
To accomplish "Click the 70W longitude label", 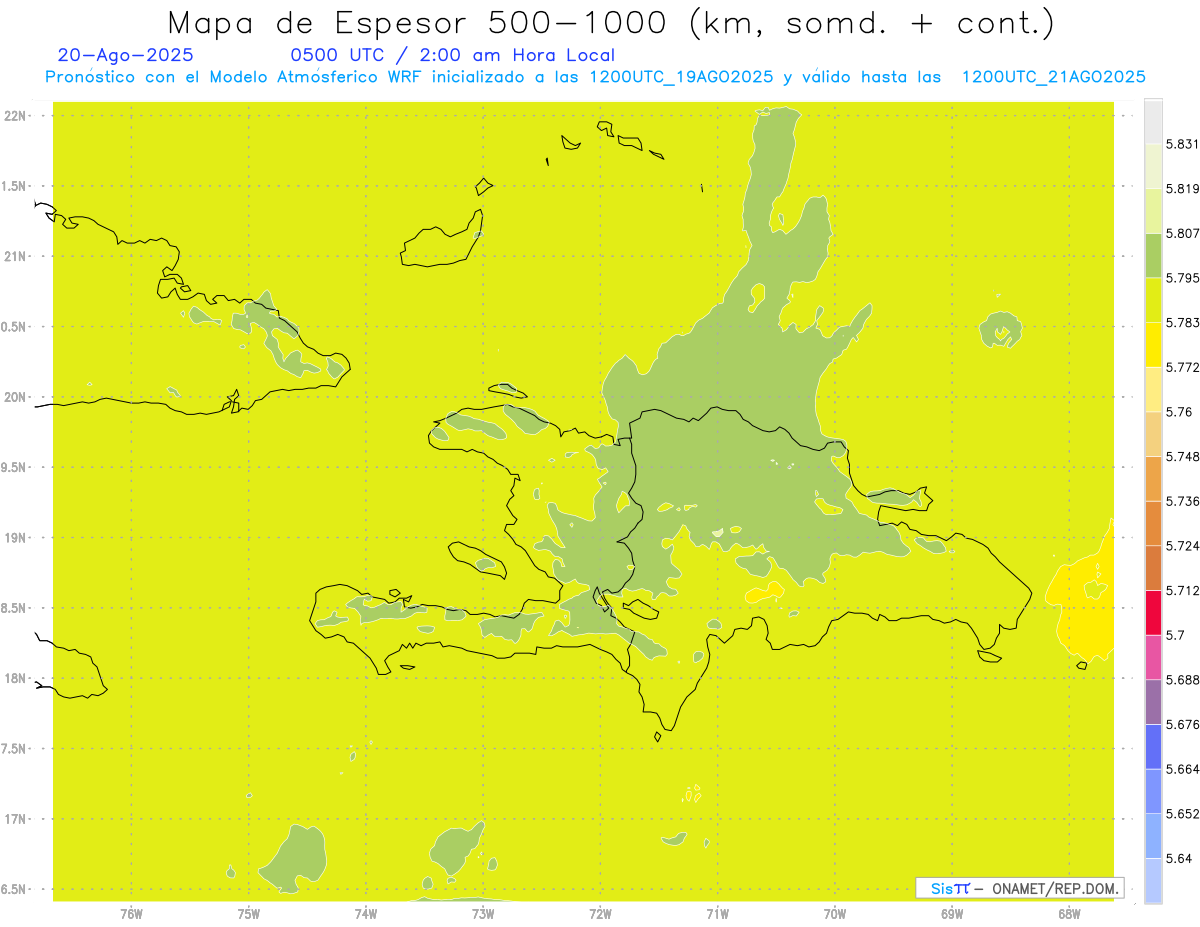I will pyautogui.click(x=835, y=913).
